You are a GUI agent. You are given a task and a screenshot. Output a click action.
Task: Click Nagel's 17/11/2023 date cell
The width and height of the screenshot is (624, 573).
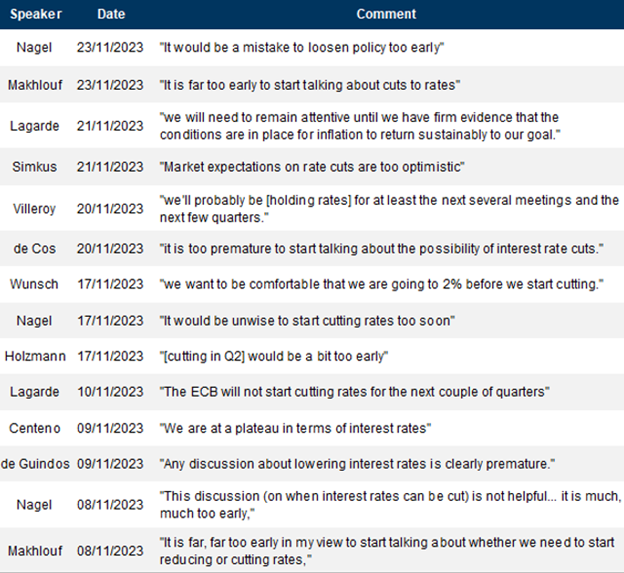(110, 321)
